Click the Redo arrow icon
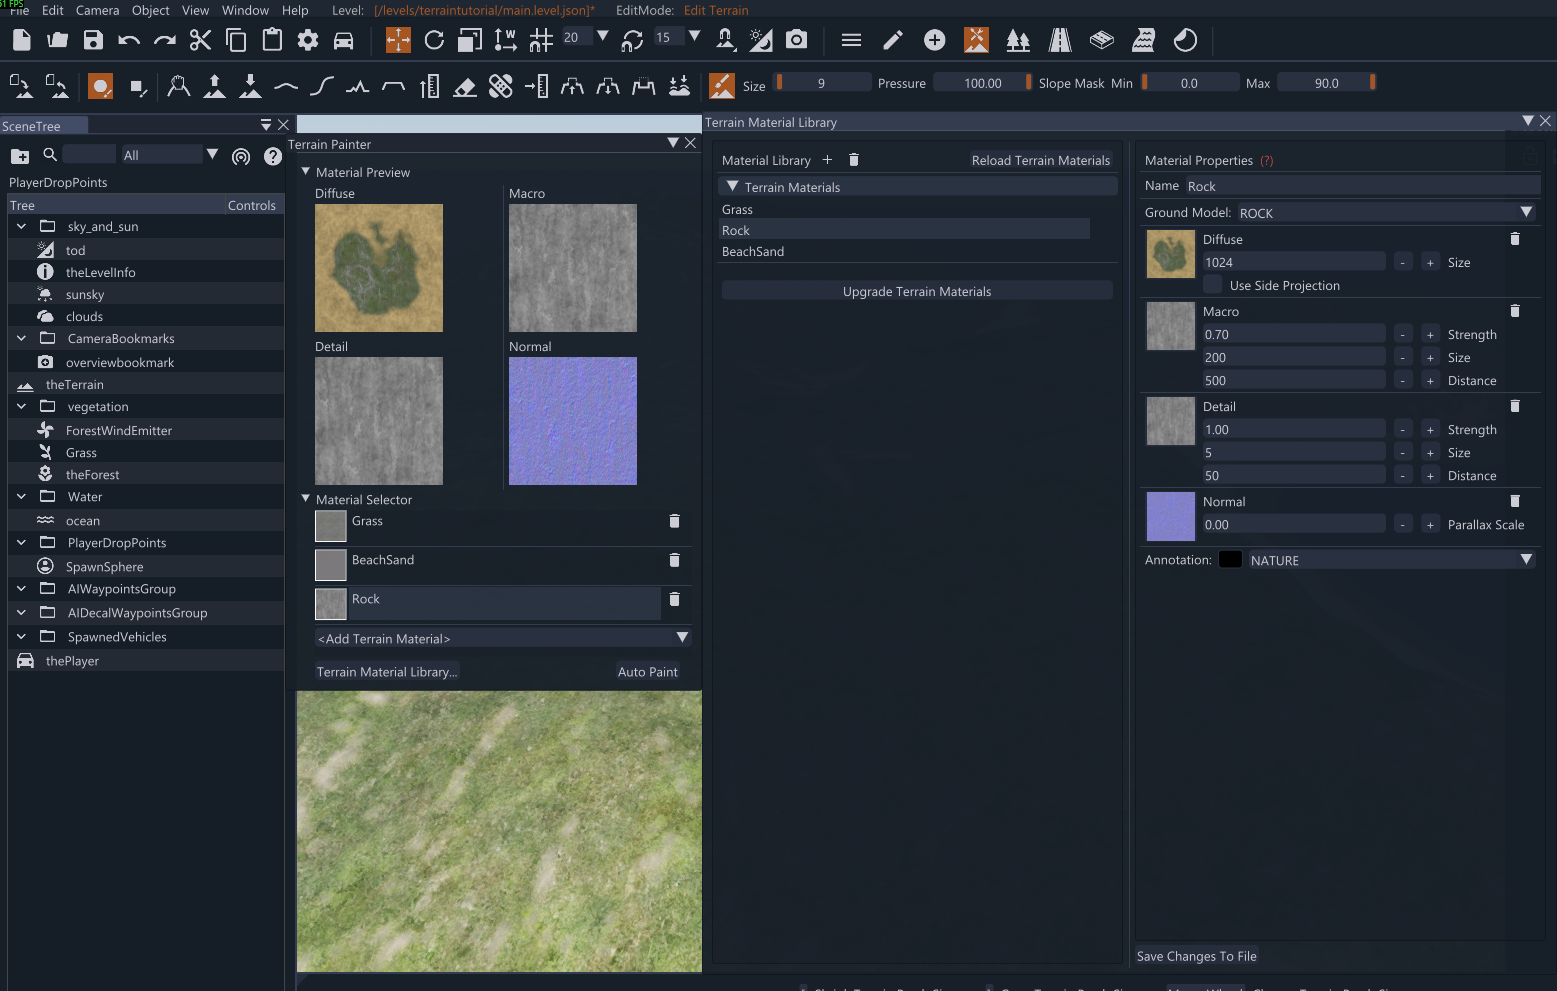 pyautogui.click(x=165, y=40)
